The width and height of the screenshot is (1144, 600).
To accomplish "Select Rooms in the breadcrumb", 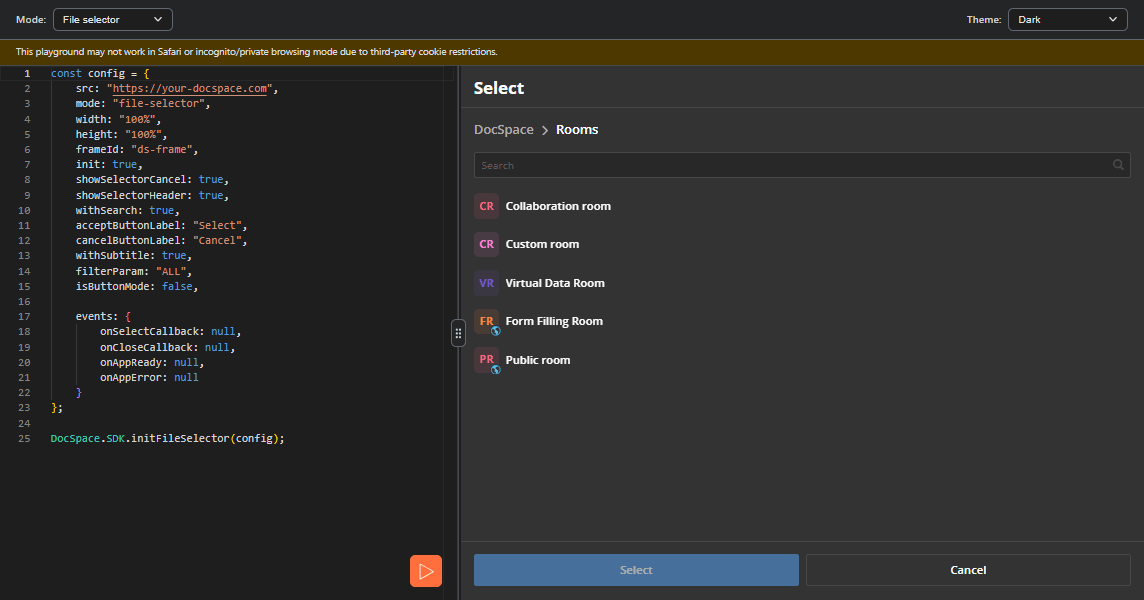I will (x=577, y=129).
